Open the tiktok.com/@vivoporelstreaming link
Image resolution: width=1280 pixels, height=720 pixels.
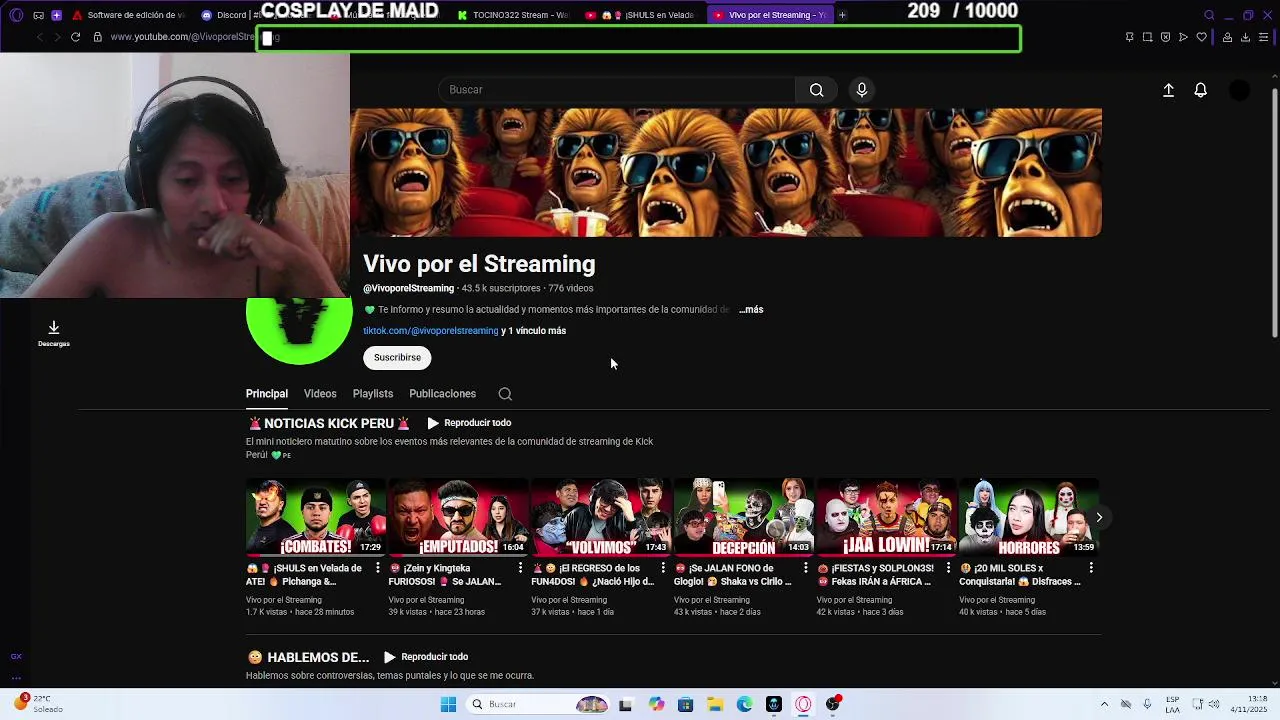(430, 331)
